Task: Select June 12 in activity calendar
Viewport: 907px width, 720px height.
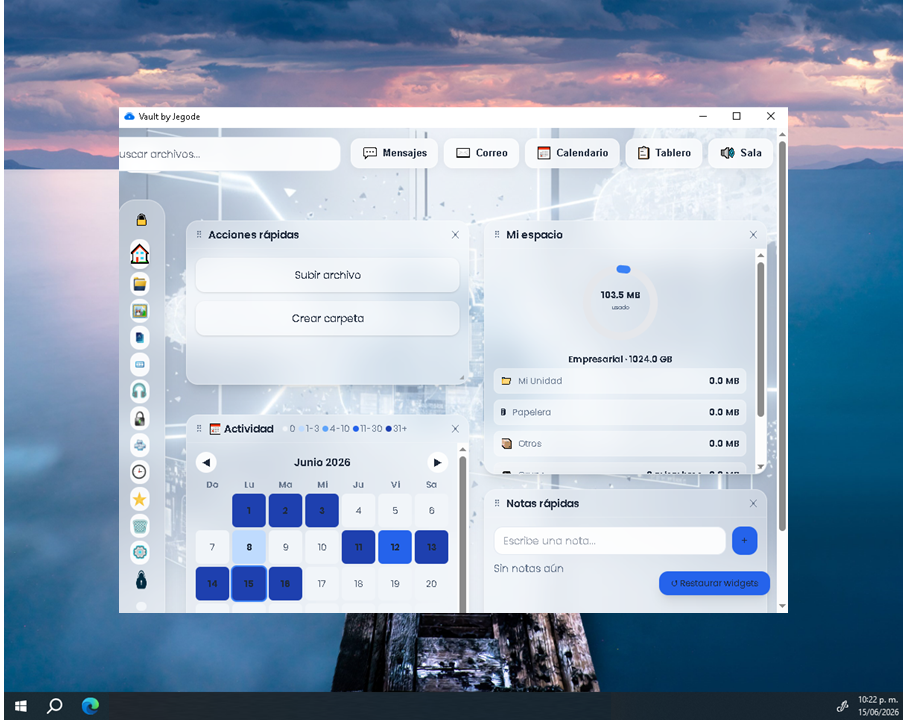Action: [395, 547]
